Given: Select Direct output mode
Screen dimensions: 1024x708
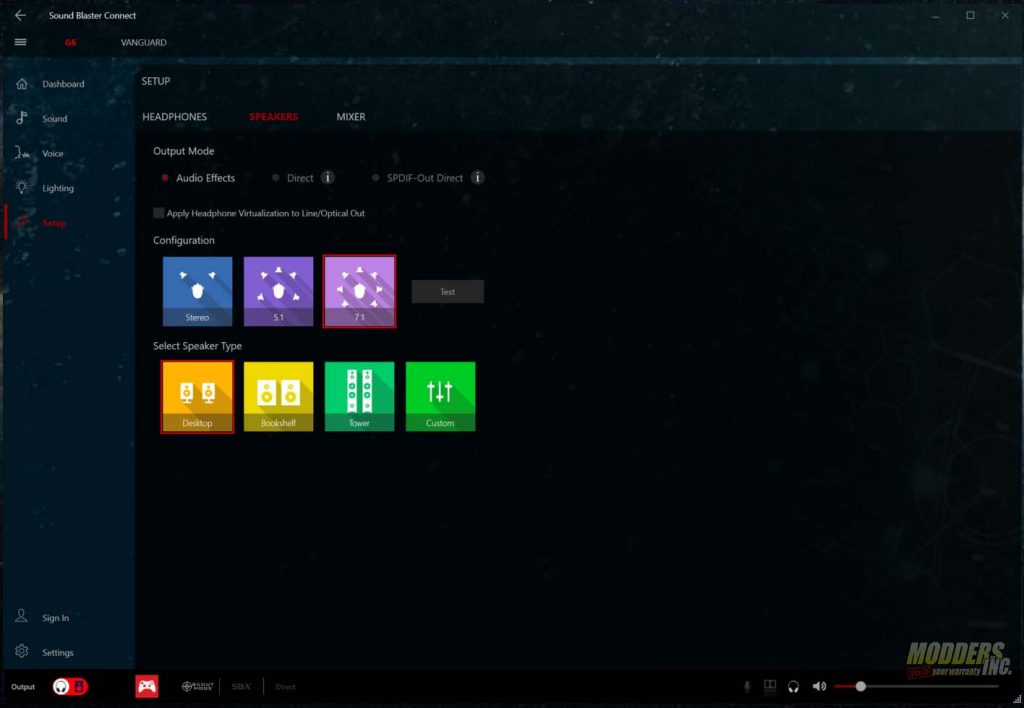Looking at the screenshot, I should [x=293, y=178].
